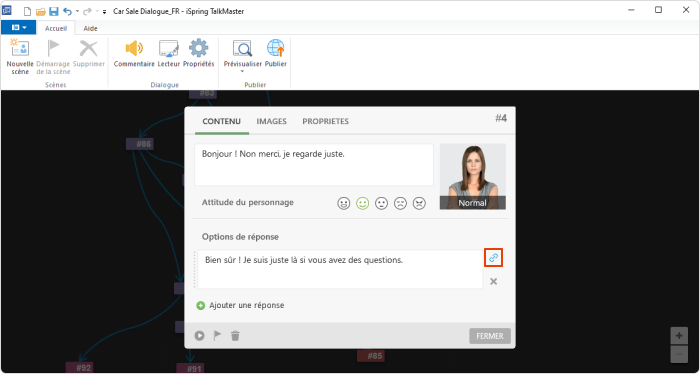Screen dimensions: 700x374
Task: Switch to the Accueil ribbon tab
Action: click(56, 28)
